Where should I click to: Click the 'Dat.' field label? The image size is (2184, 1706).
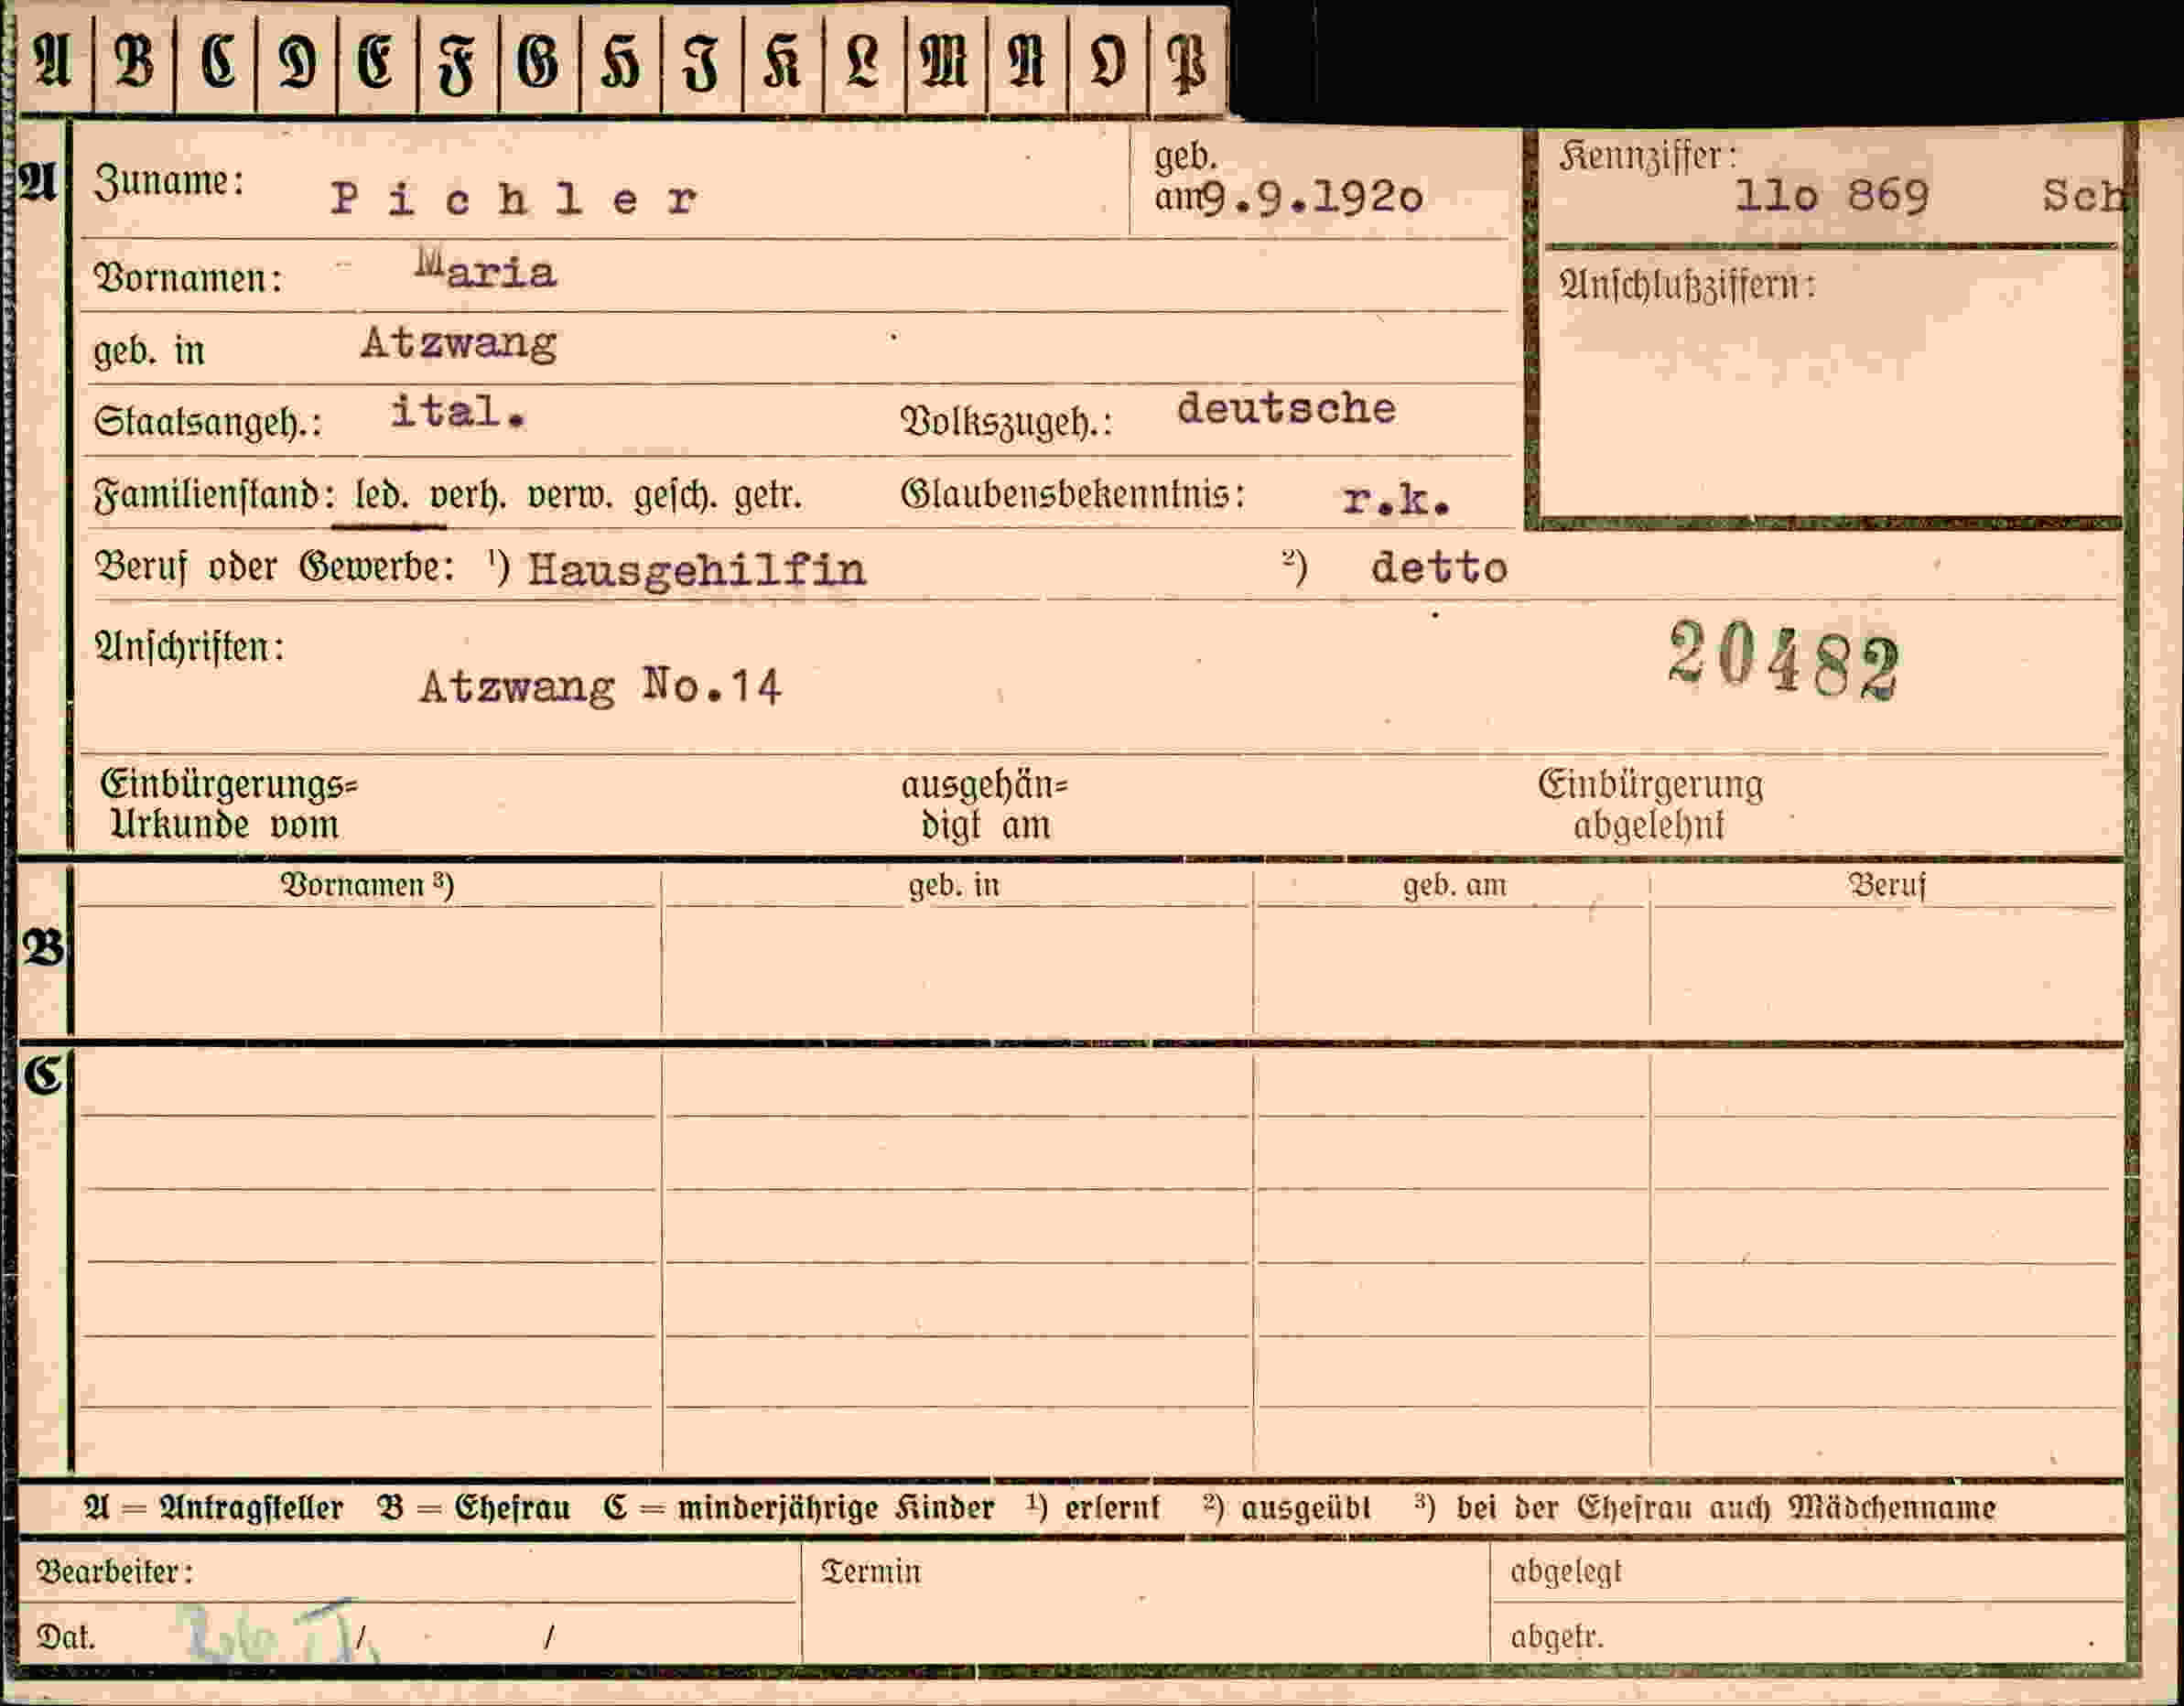[65, 1637]
